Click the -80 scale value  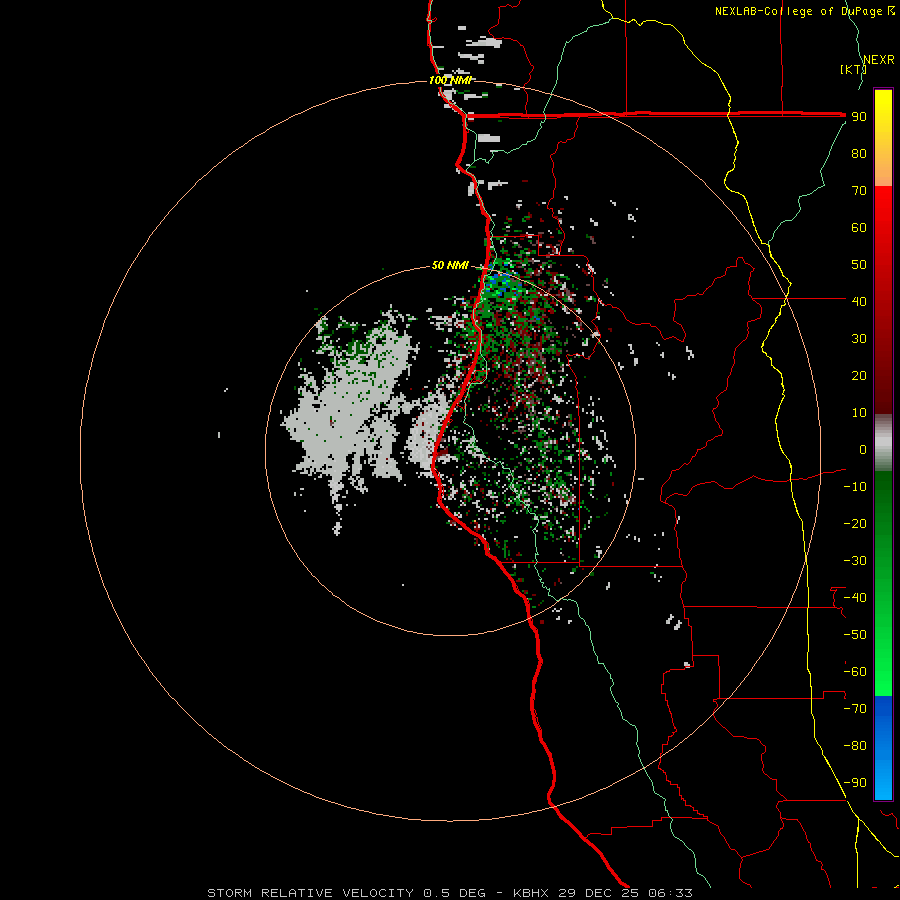coord(855,746)
